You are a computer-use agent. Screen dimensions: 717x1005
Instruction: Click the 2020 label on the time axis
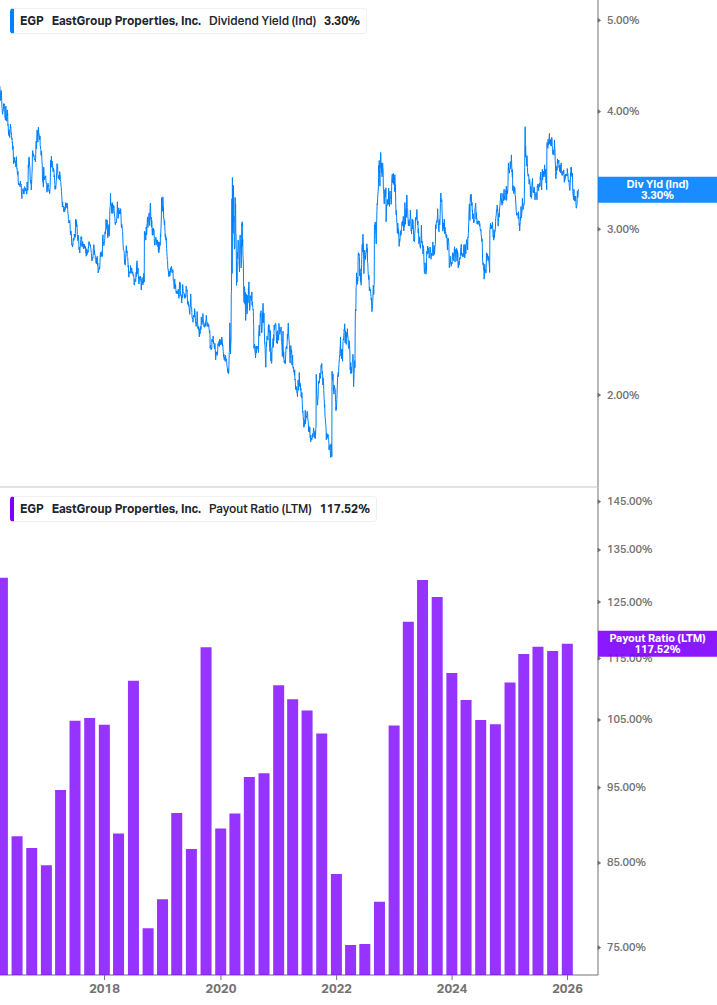click(220, 989)
